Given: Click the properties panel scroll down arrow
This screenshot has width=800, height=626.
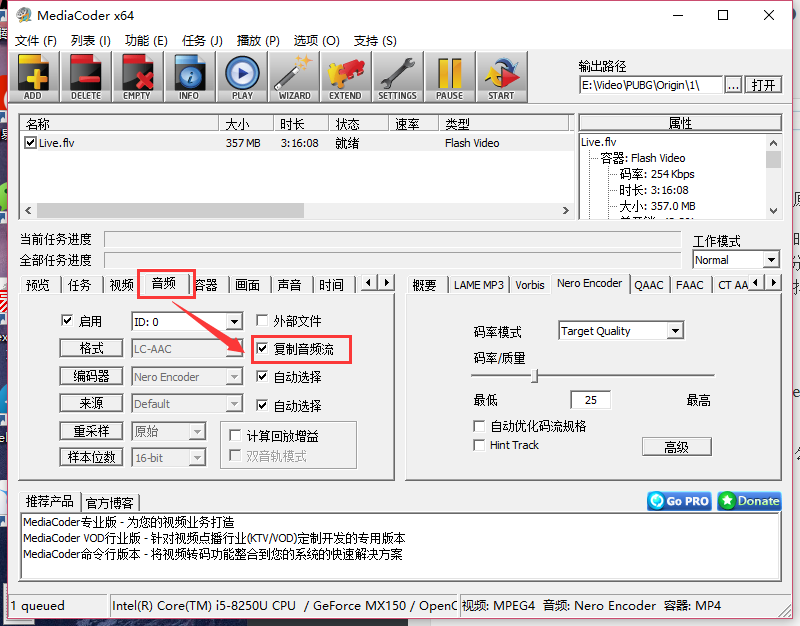Looking at the screenshot, I should 773,211.
